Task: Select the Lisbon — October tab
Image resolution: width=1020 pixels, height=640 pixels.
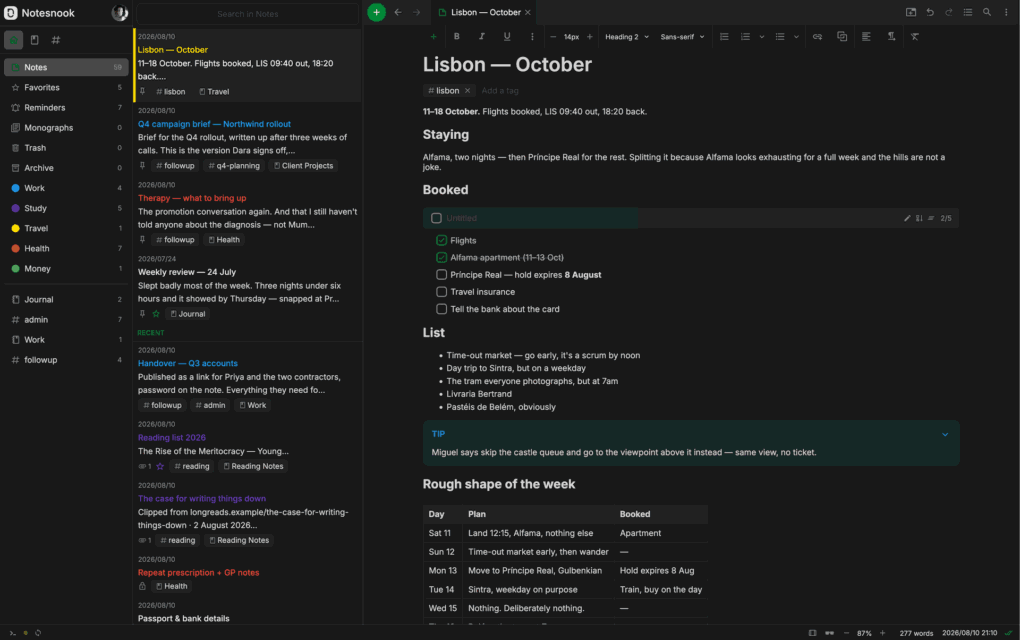Action: pos(485,12)
